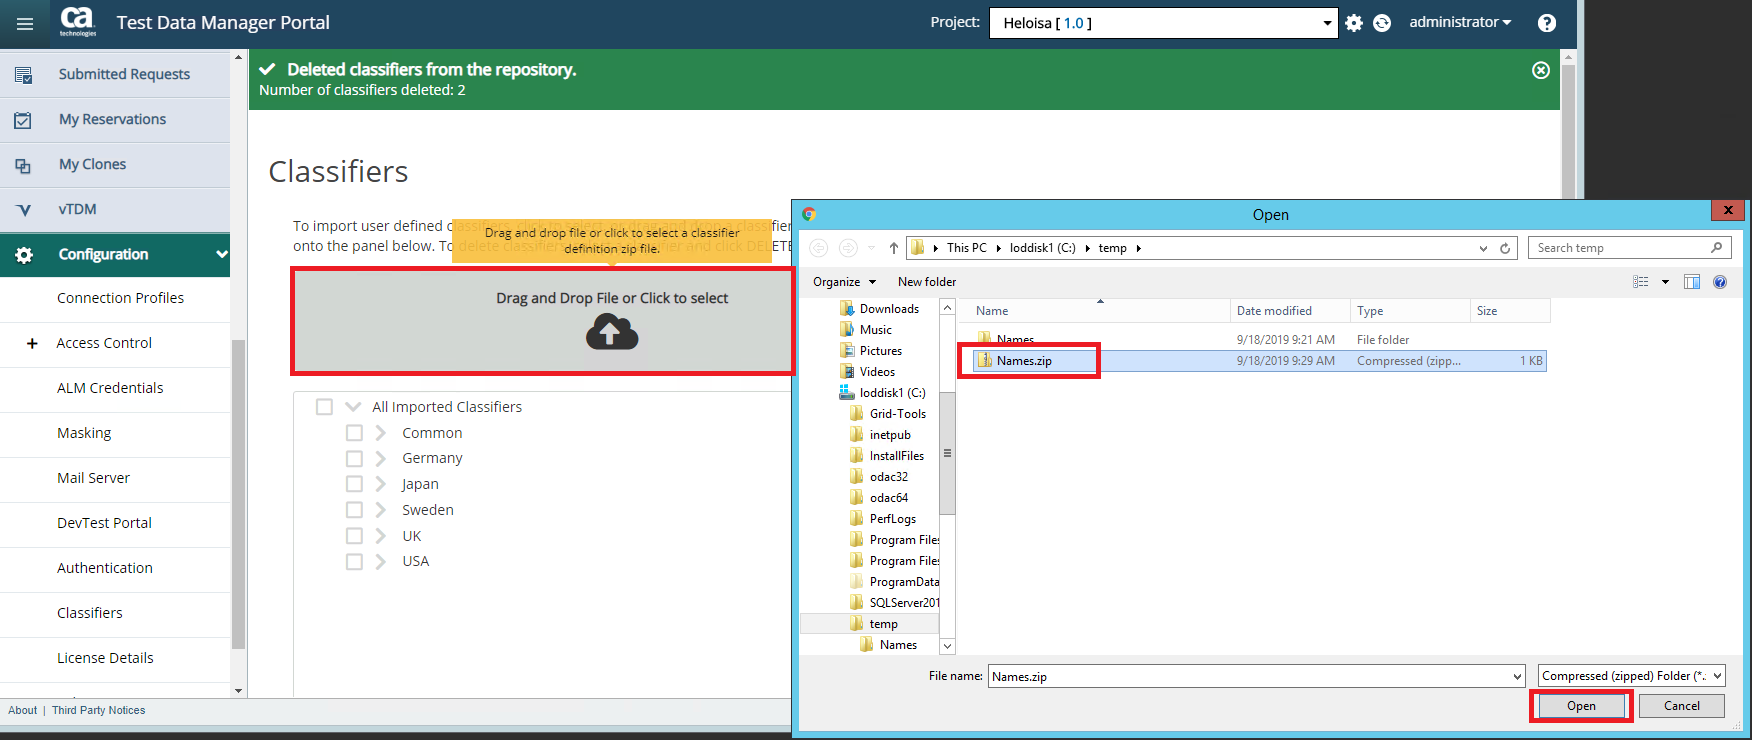Open the Masking configuration page

84,433
